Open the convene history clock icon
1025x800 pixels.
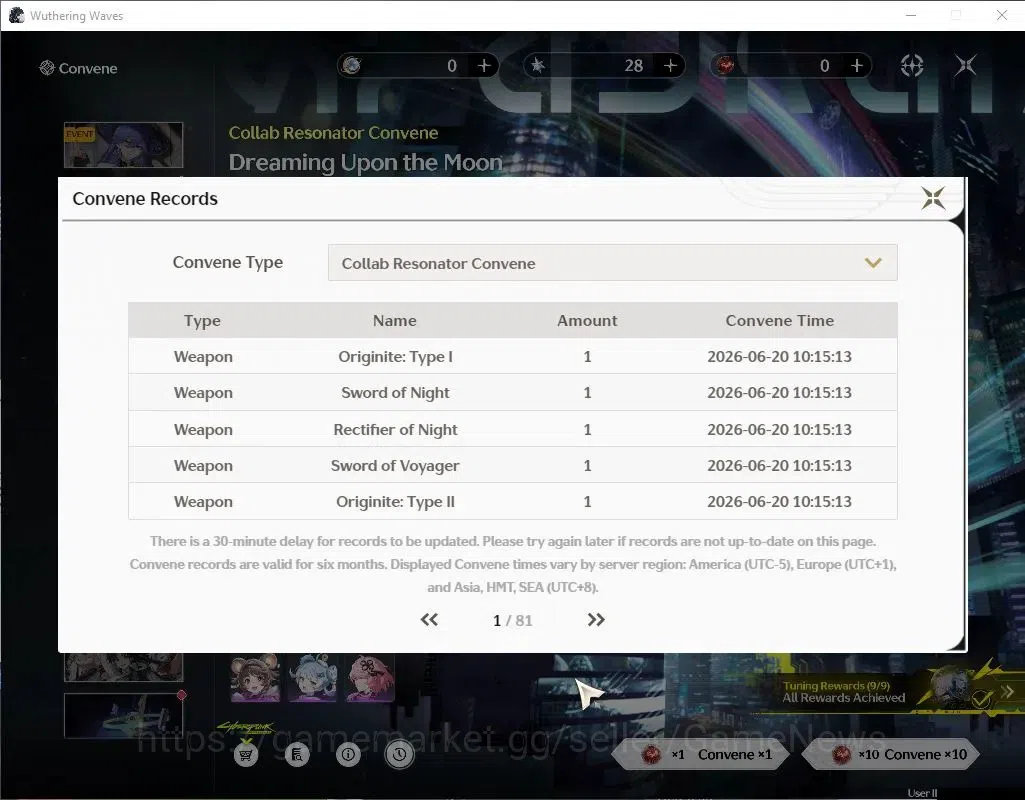(x=399, y=755)
